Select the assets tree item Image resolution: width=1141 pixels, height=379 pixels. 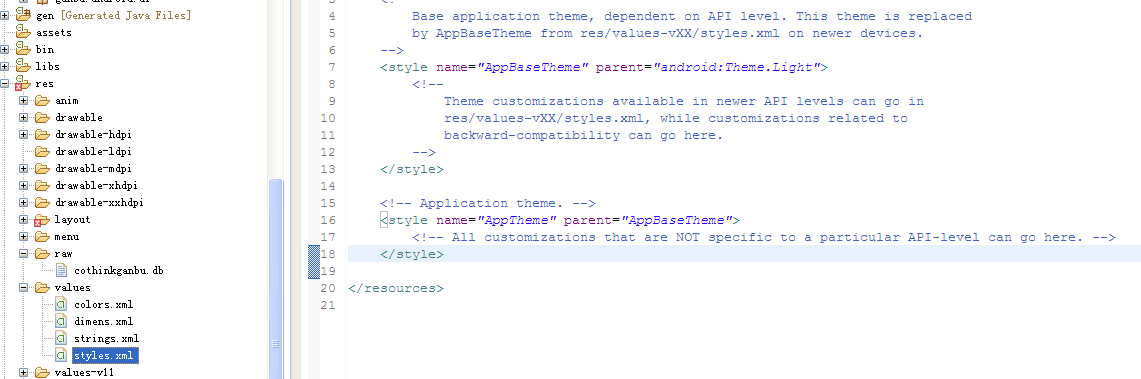(54, 33)
